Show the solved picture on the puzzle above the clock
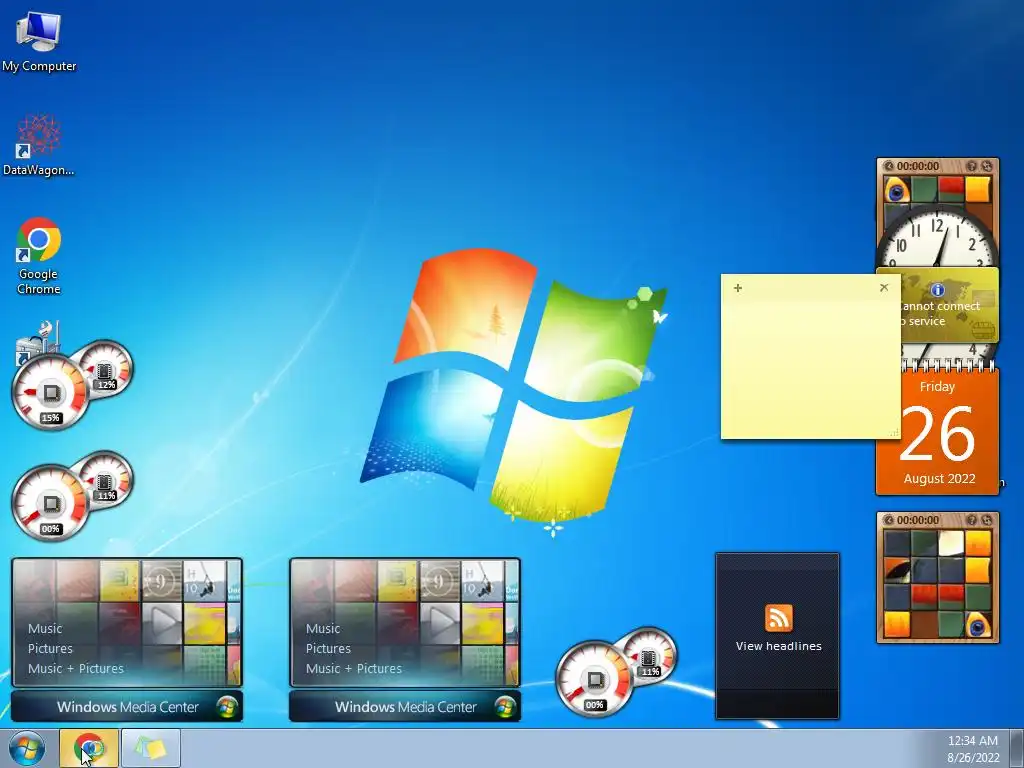The width and height of the screenshot is (1024, 768). coord(972,166)
